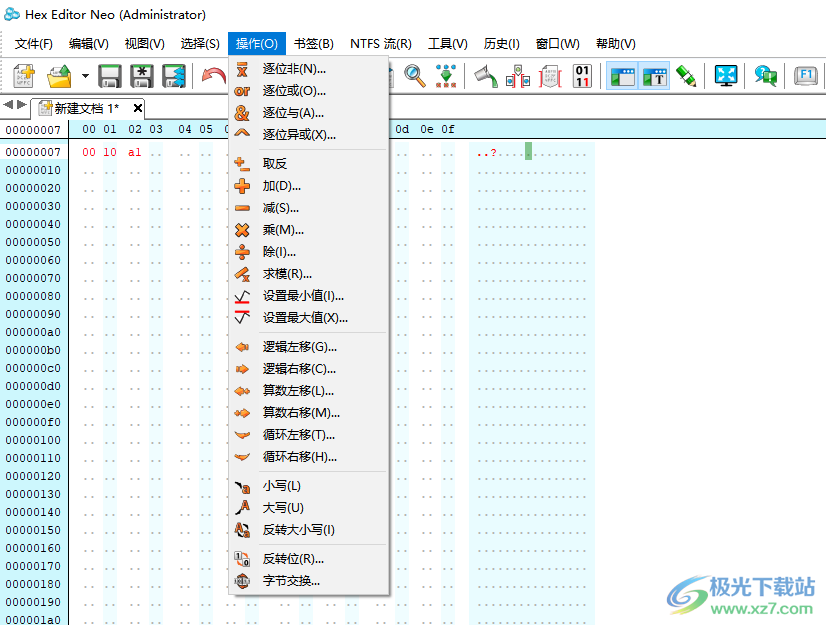Click the New file toolbar icon

(24, 76)
